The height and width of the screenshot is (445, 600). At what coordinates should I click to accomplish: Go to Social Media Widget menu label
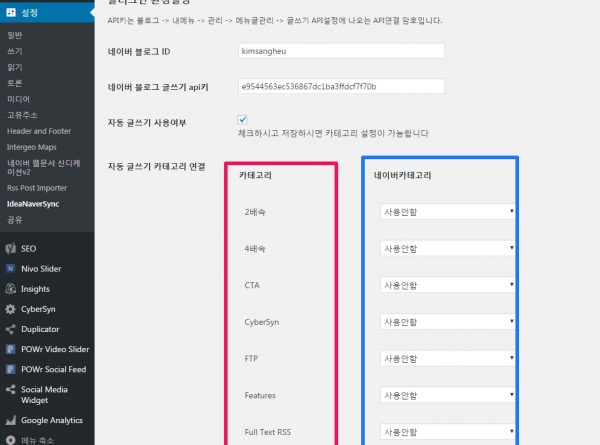tap(44, 394)
